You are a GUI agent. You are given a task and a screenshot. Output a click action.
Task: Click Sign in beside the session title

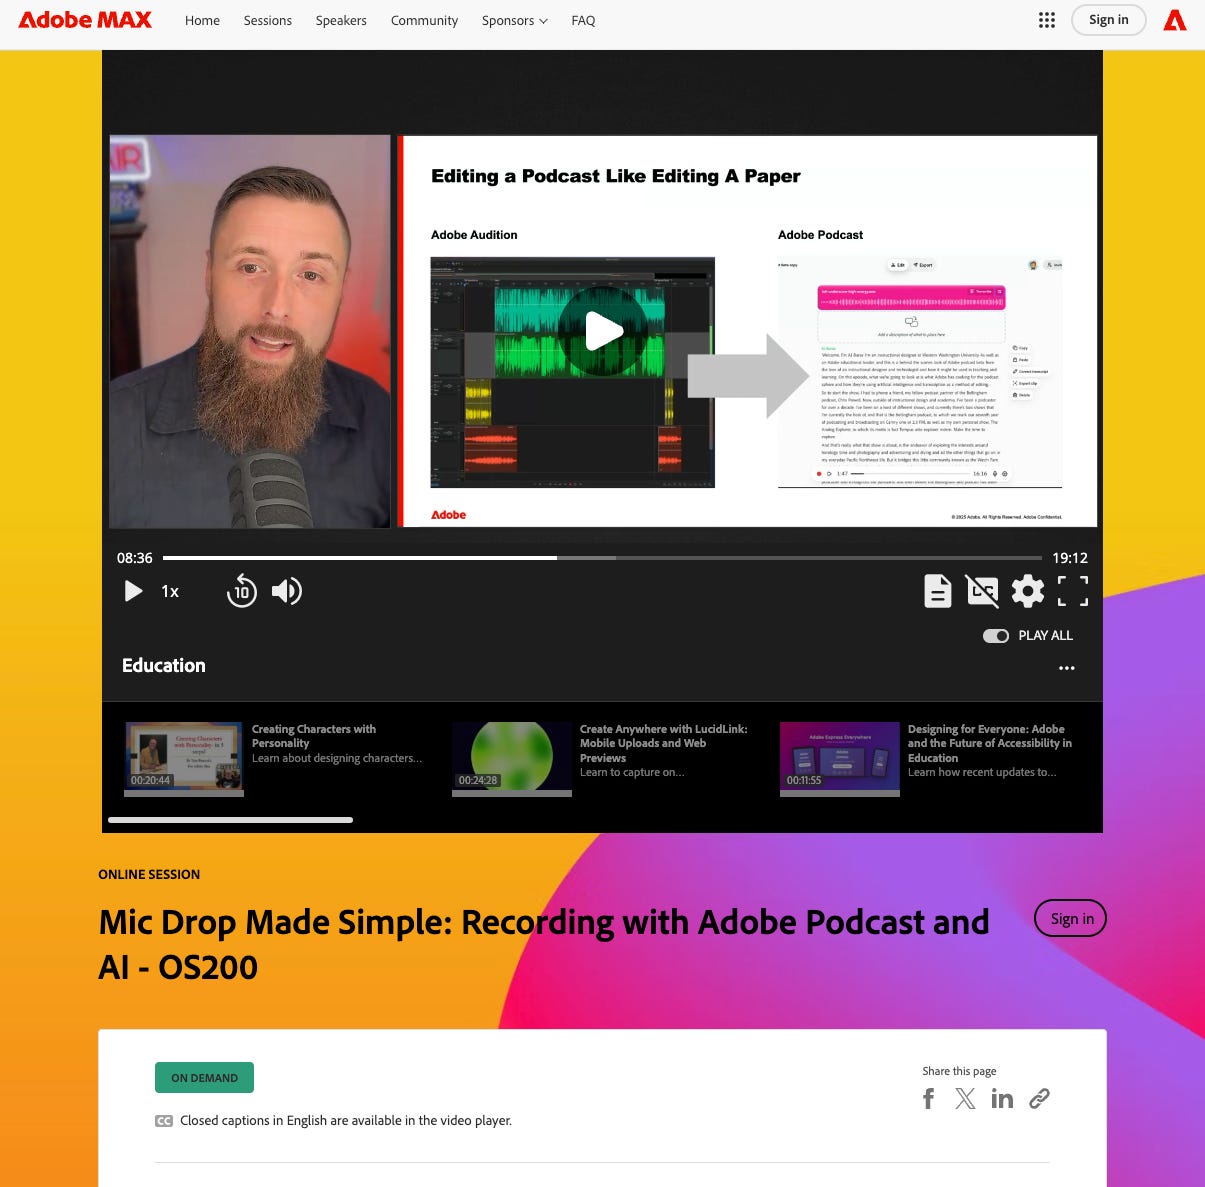point(1072,919)
